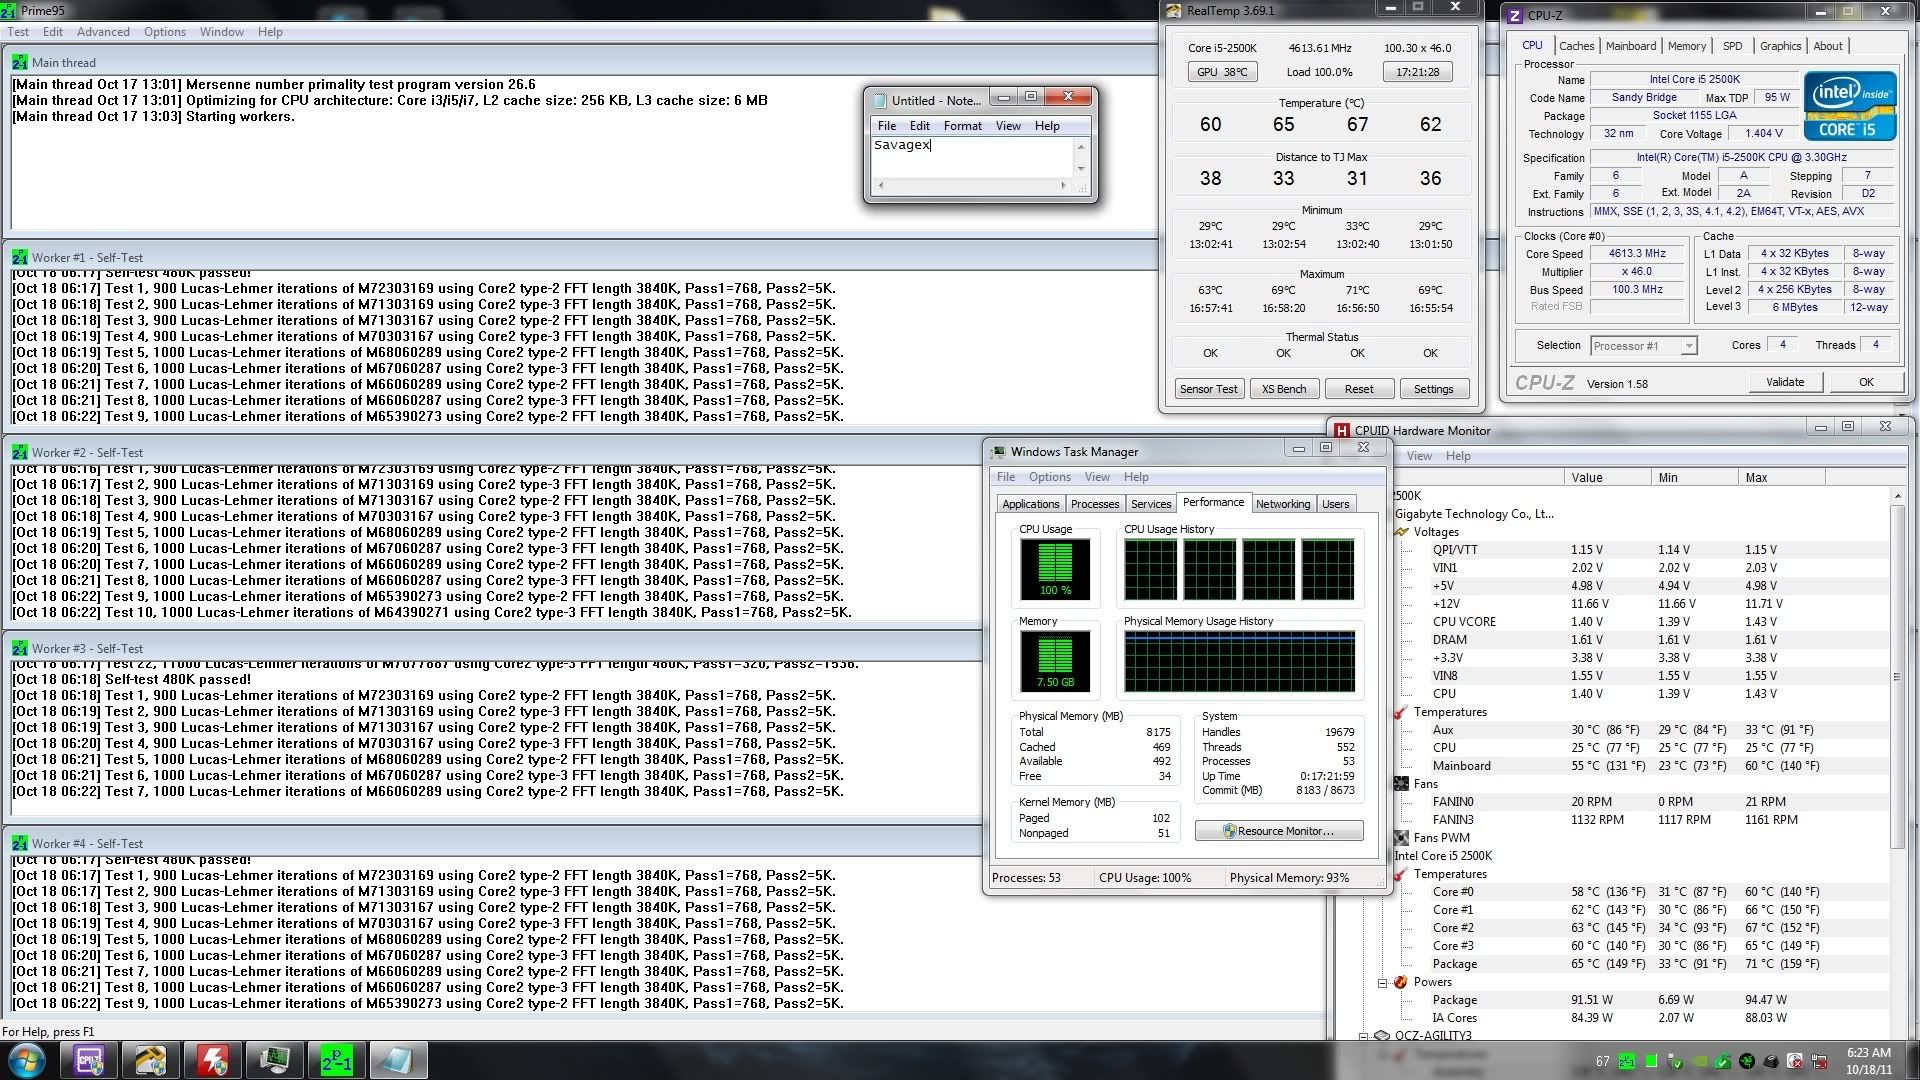Click the Sensor Test button in RealTemp
The width and height of the screenshot is (1920, 1080).
(x=1208, y=389)
